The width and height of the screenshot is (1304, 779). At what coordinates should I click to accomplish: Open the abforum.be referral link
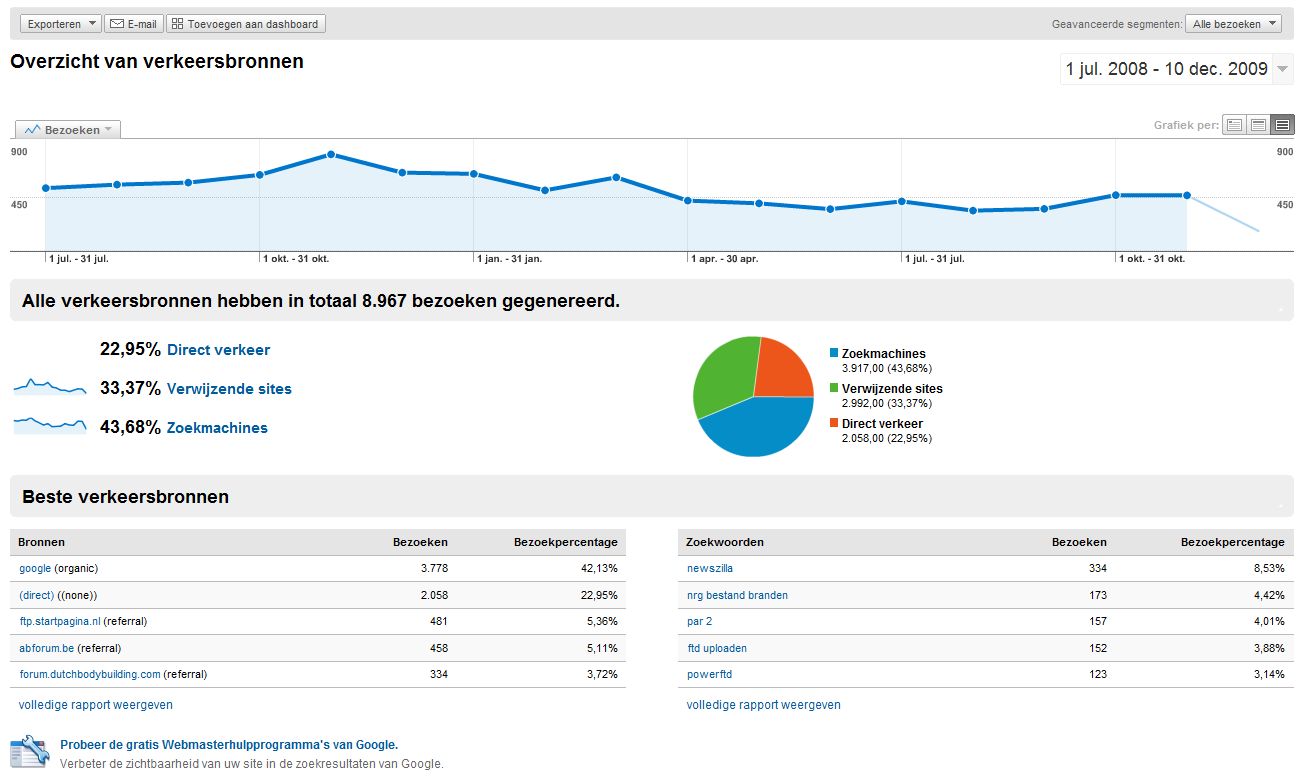point(46,648)
